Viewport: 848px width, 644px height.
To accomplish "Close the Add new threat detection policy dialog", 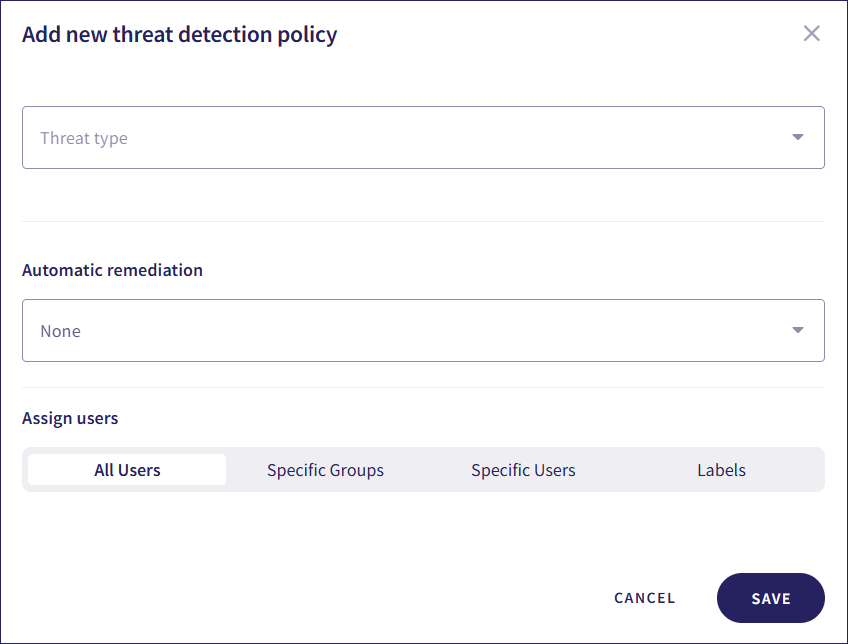I will [x=811, y=33].
